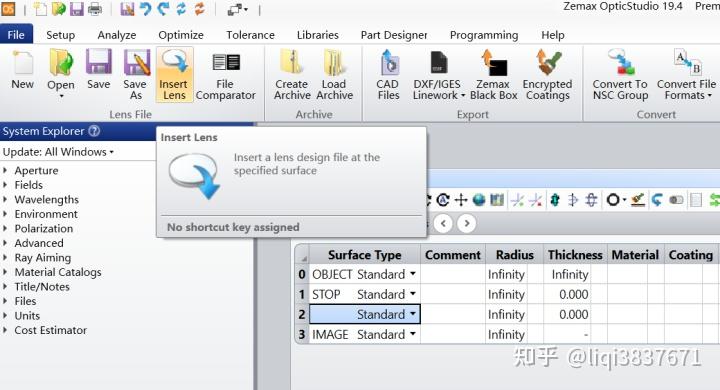
Task: Switch to the Libraries tab
Action: click(318, 35)
